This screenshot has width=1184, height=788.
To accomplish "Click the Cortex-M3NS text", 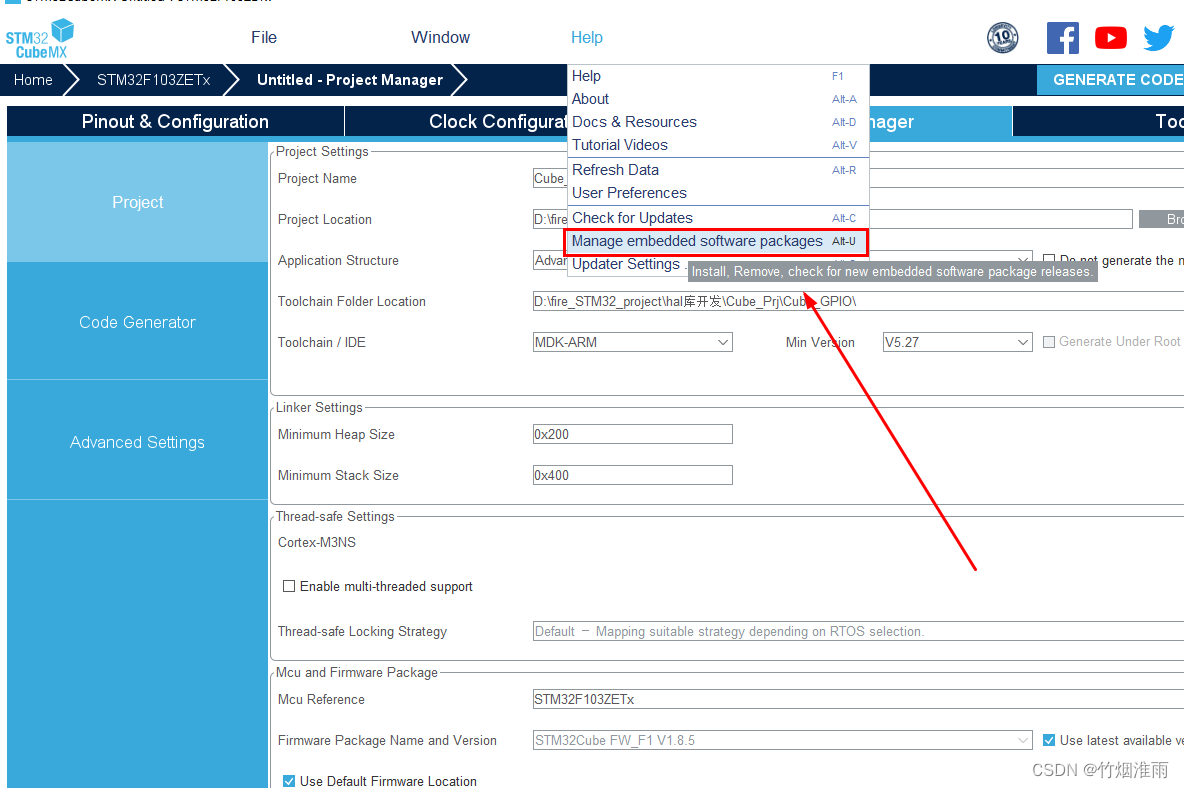I will coord(316,542).
